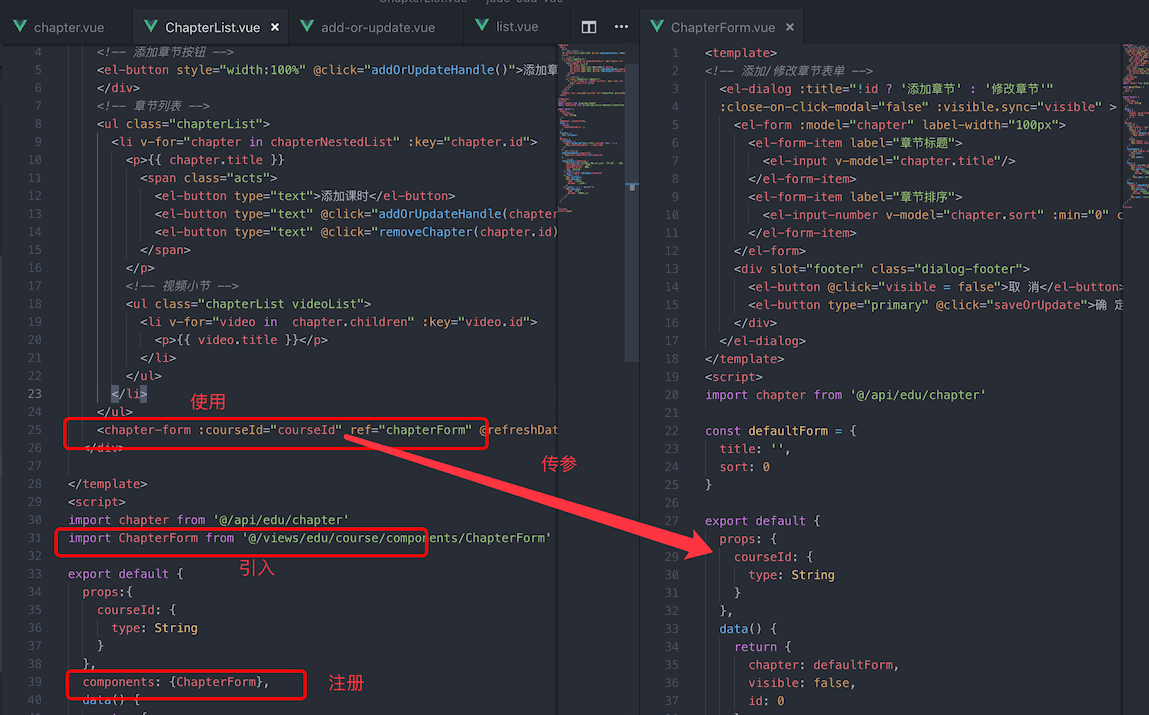Image resolution: width=1149 pixels, height=715 pixels.
Task: Click 'ref="chapterForm"' attribute on line 25
Action: click(x=411, y=430)
